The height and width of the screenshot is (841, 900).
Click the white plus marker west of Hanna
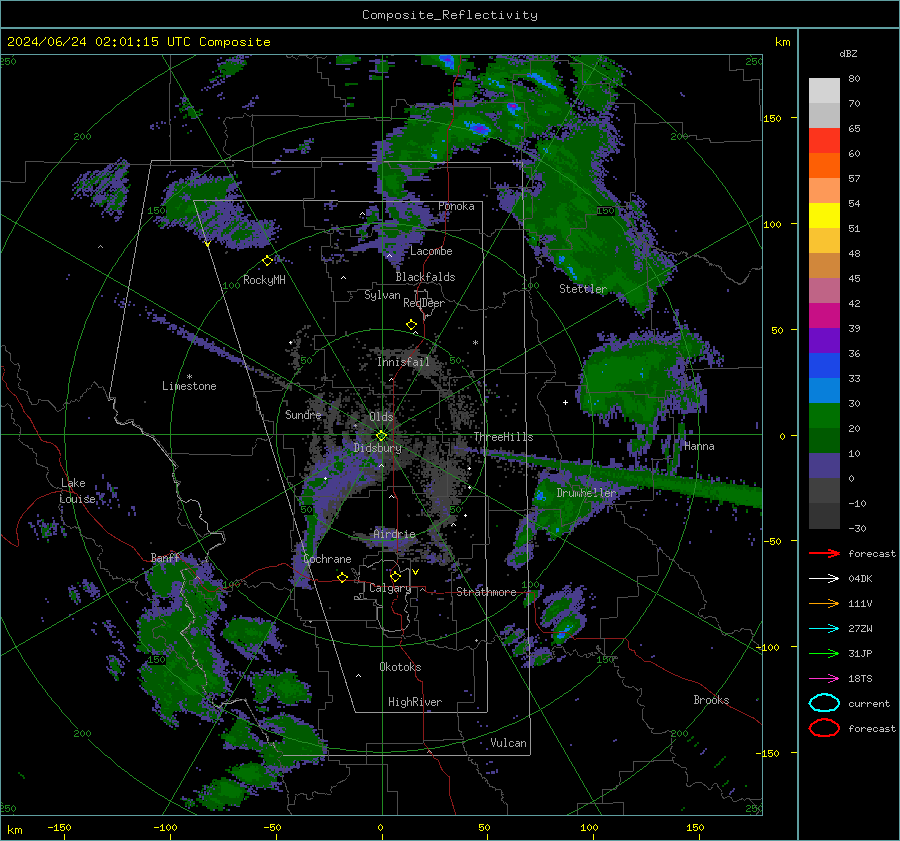coord(565,402)
